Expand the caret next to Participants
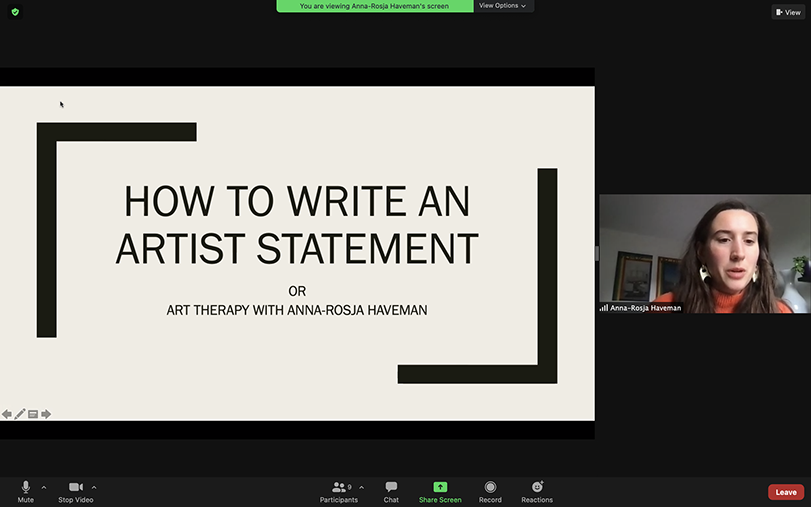 pos(361,487)
